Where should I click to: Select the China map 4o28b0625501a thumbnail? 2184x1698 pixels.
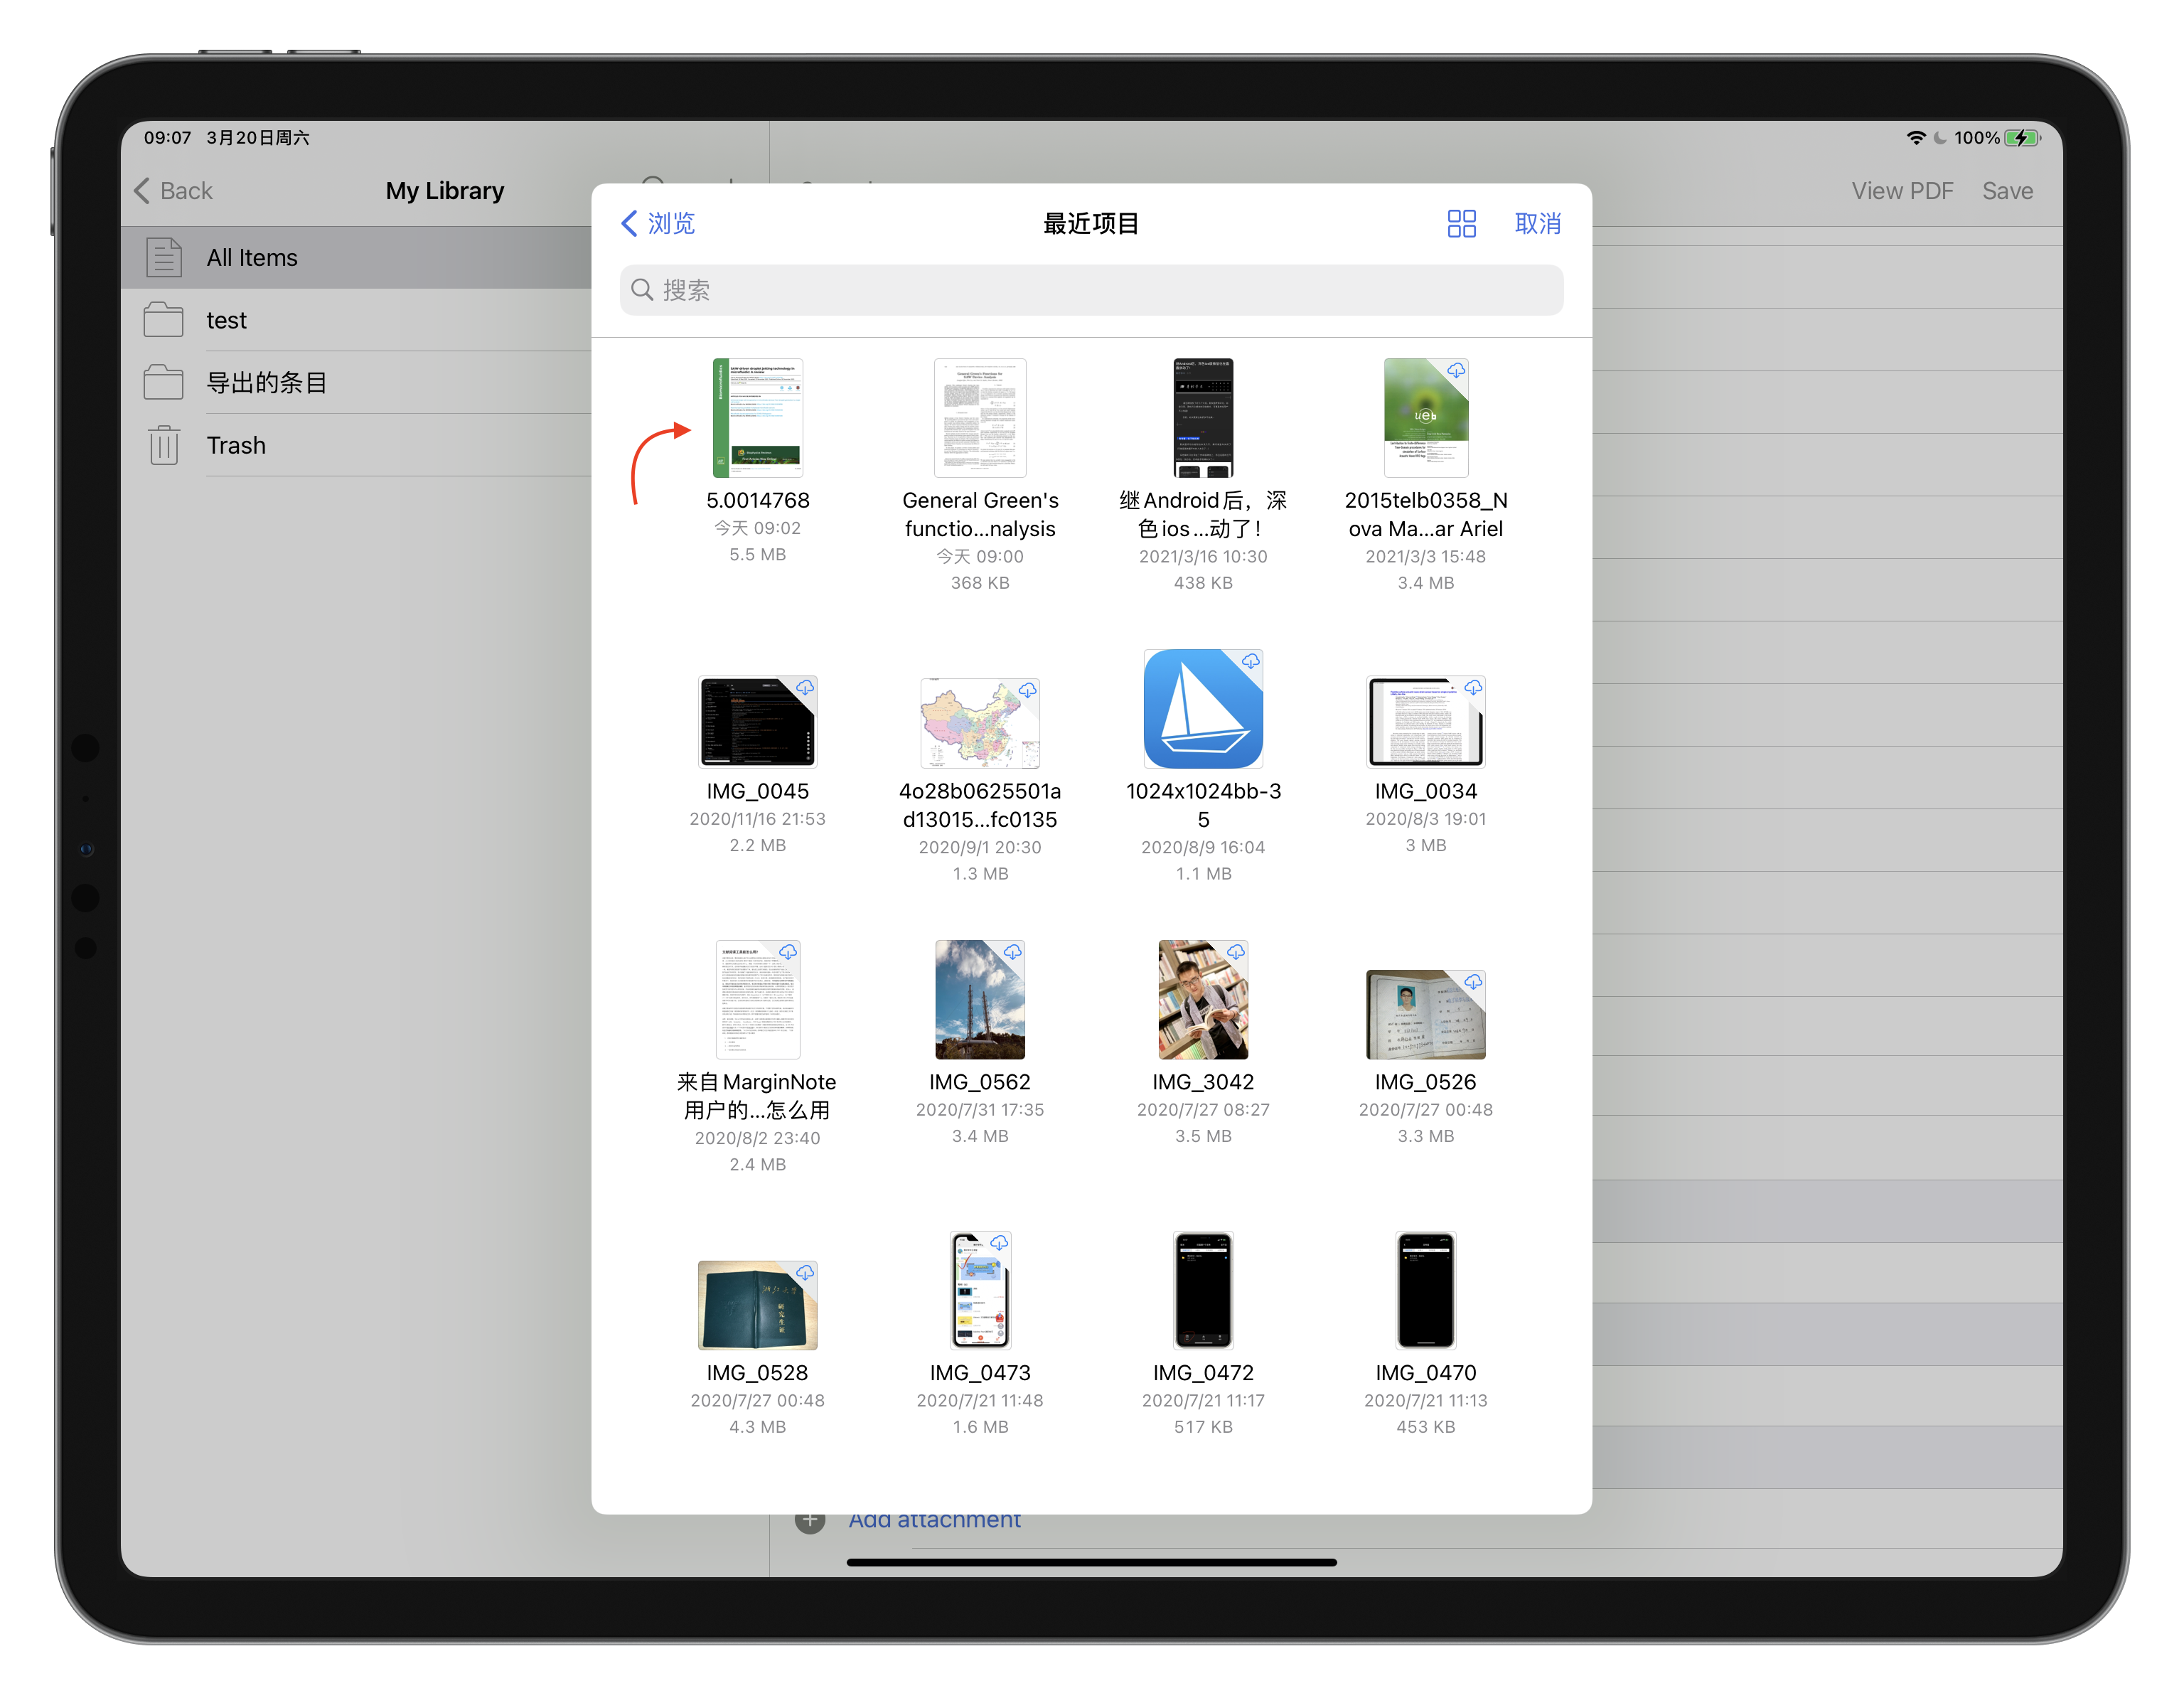pos(980,723)
